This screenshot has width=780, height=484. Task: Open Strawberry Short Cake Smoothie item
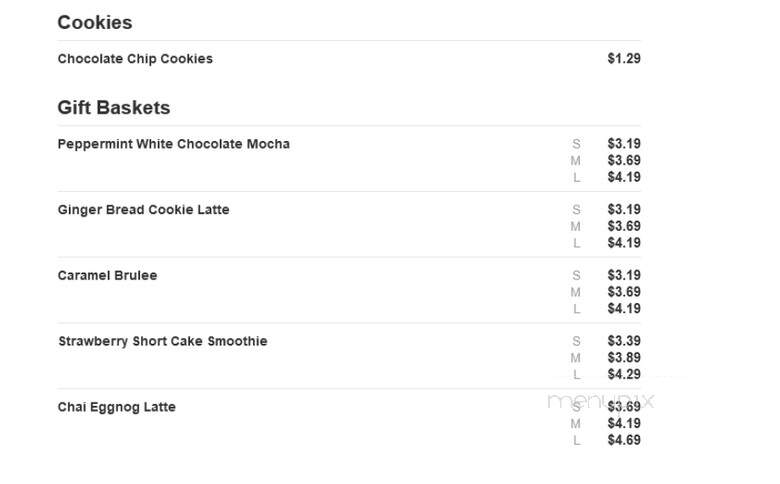pos(163,341)
